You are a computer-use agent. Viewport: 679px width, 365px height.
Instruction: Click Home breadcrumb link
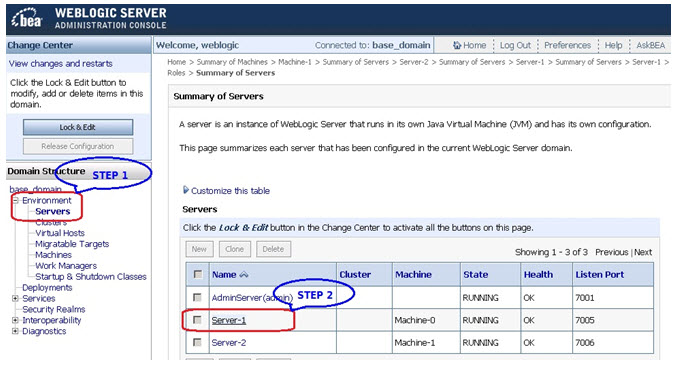click(x=177, y=62)
